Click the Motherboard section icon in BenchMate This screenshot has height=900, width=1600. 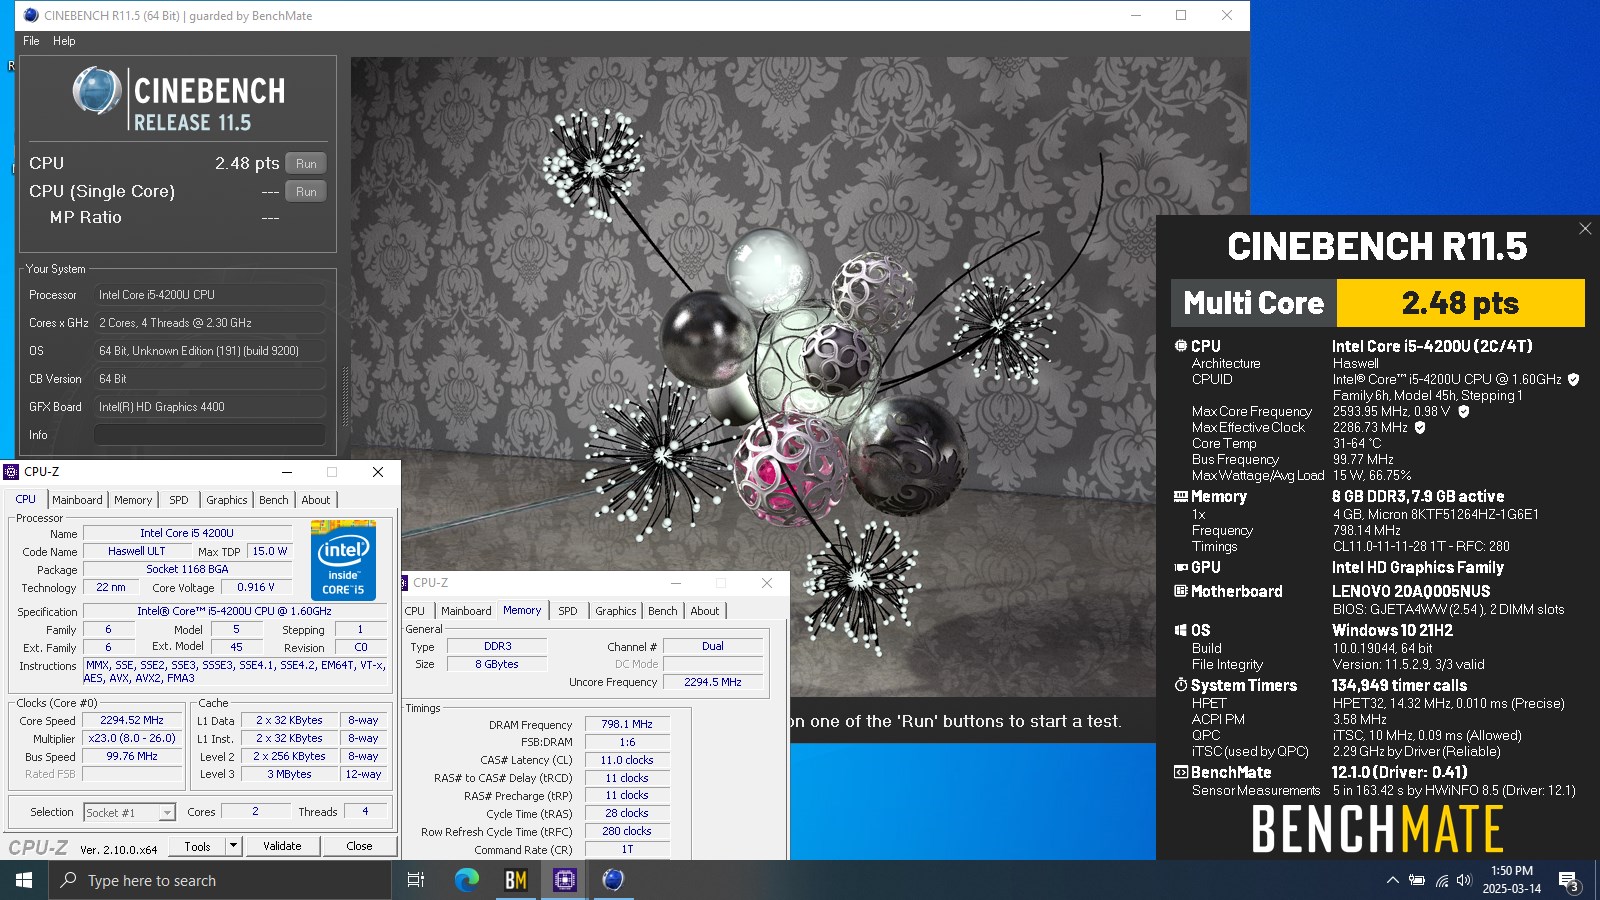click(1180, 591)
